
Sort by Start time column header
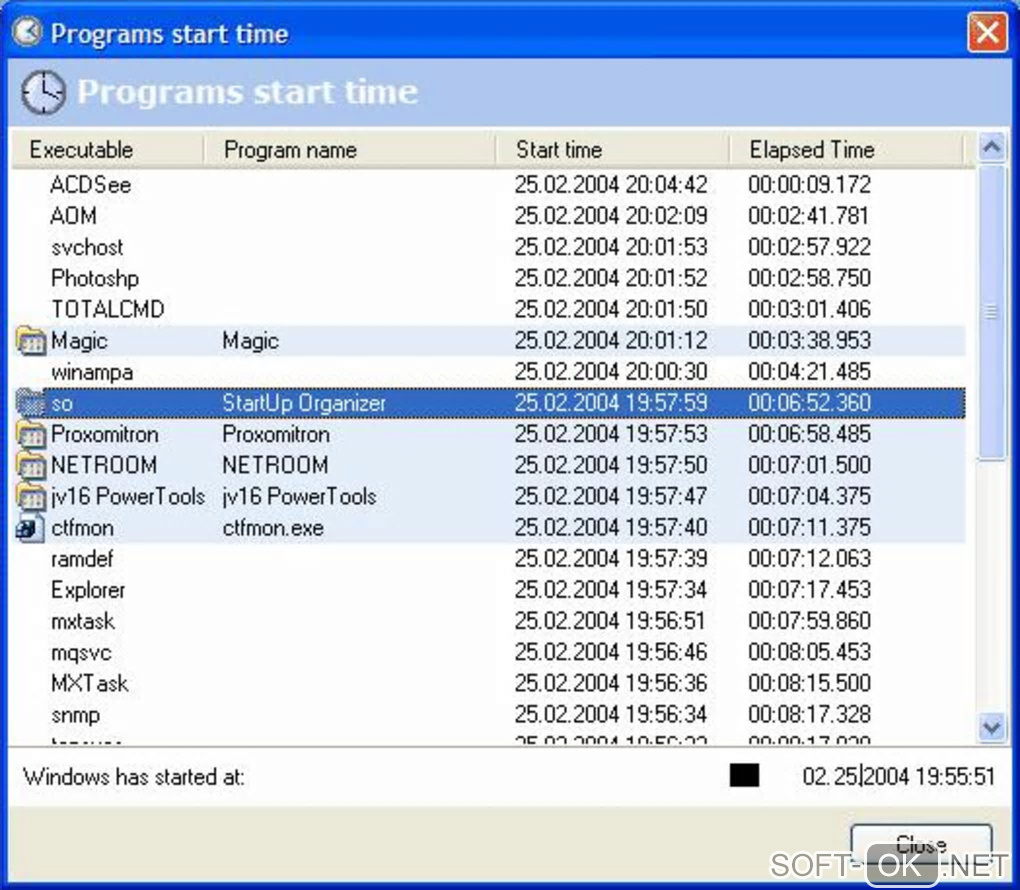pyautogui.click(x=612, y=150)
